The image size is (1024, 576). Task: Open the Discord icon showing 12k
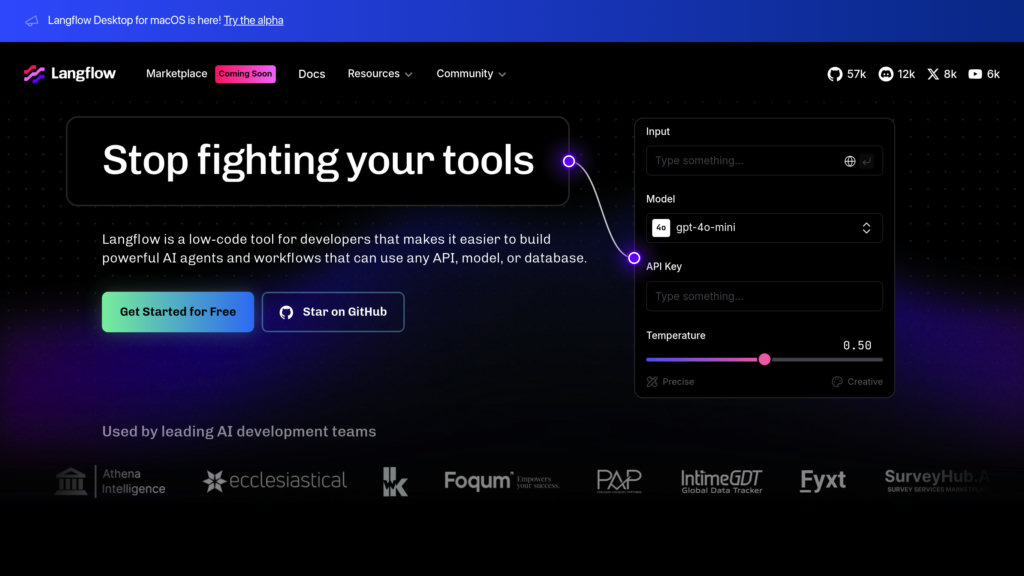pos(886,74)
